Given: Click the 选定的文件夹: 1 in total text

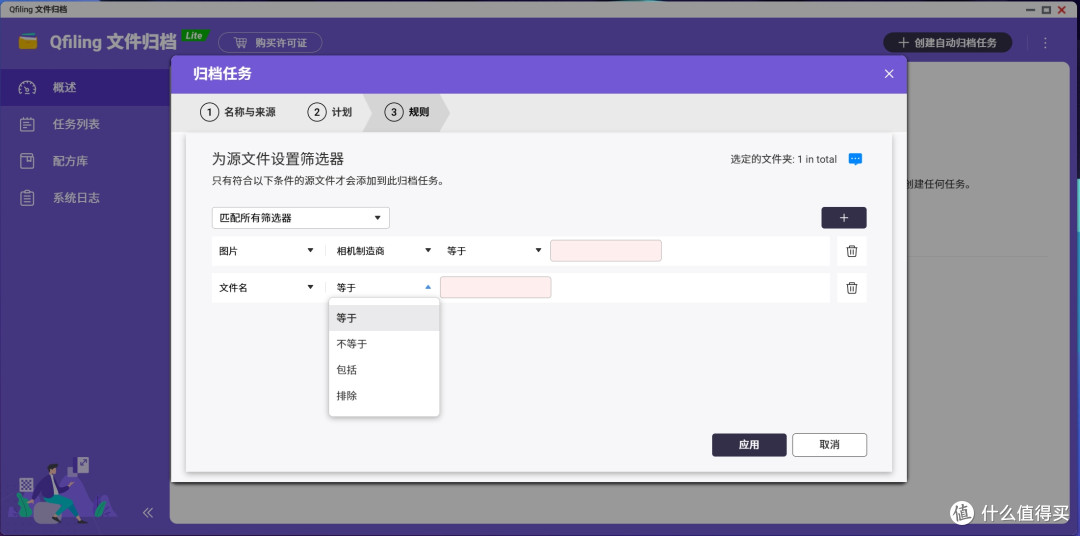Looking at the screenshot, I should point(784,159).
